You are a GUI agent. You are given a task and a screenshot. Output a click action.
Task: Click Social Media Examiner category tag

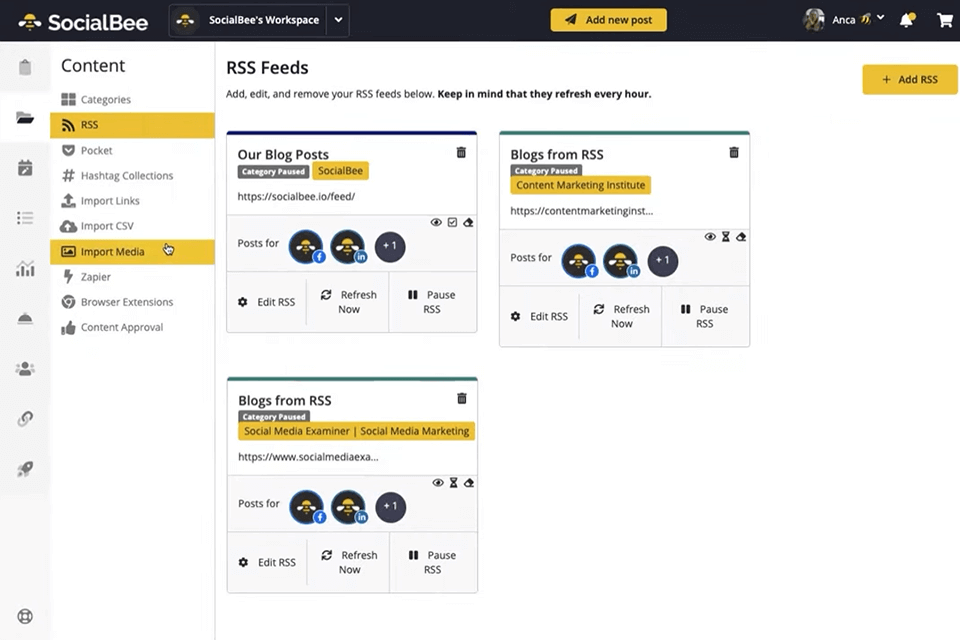coord(356,431)
